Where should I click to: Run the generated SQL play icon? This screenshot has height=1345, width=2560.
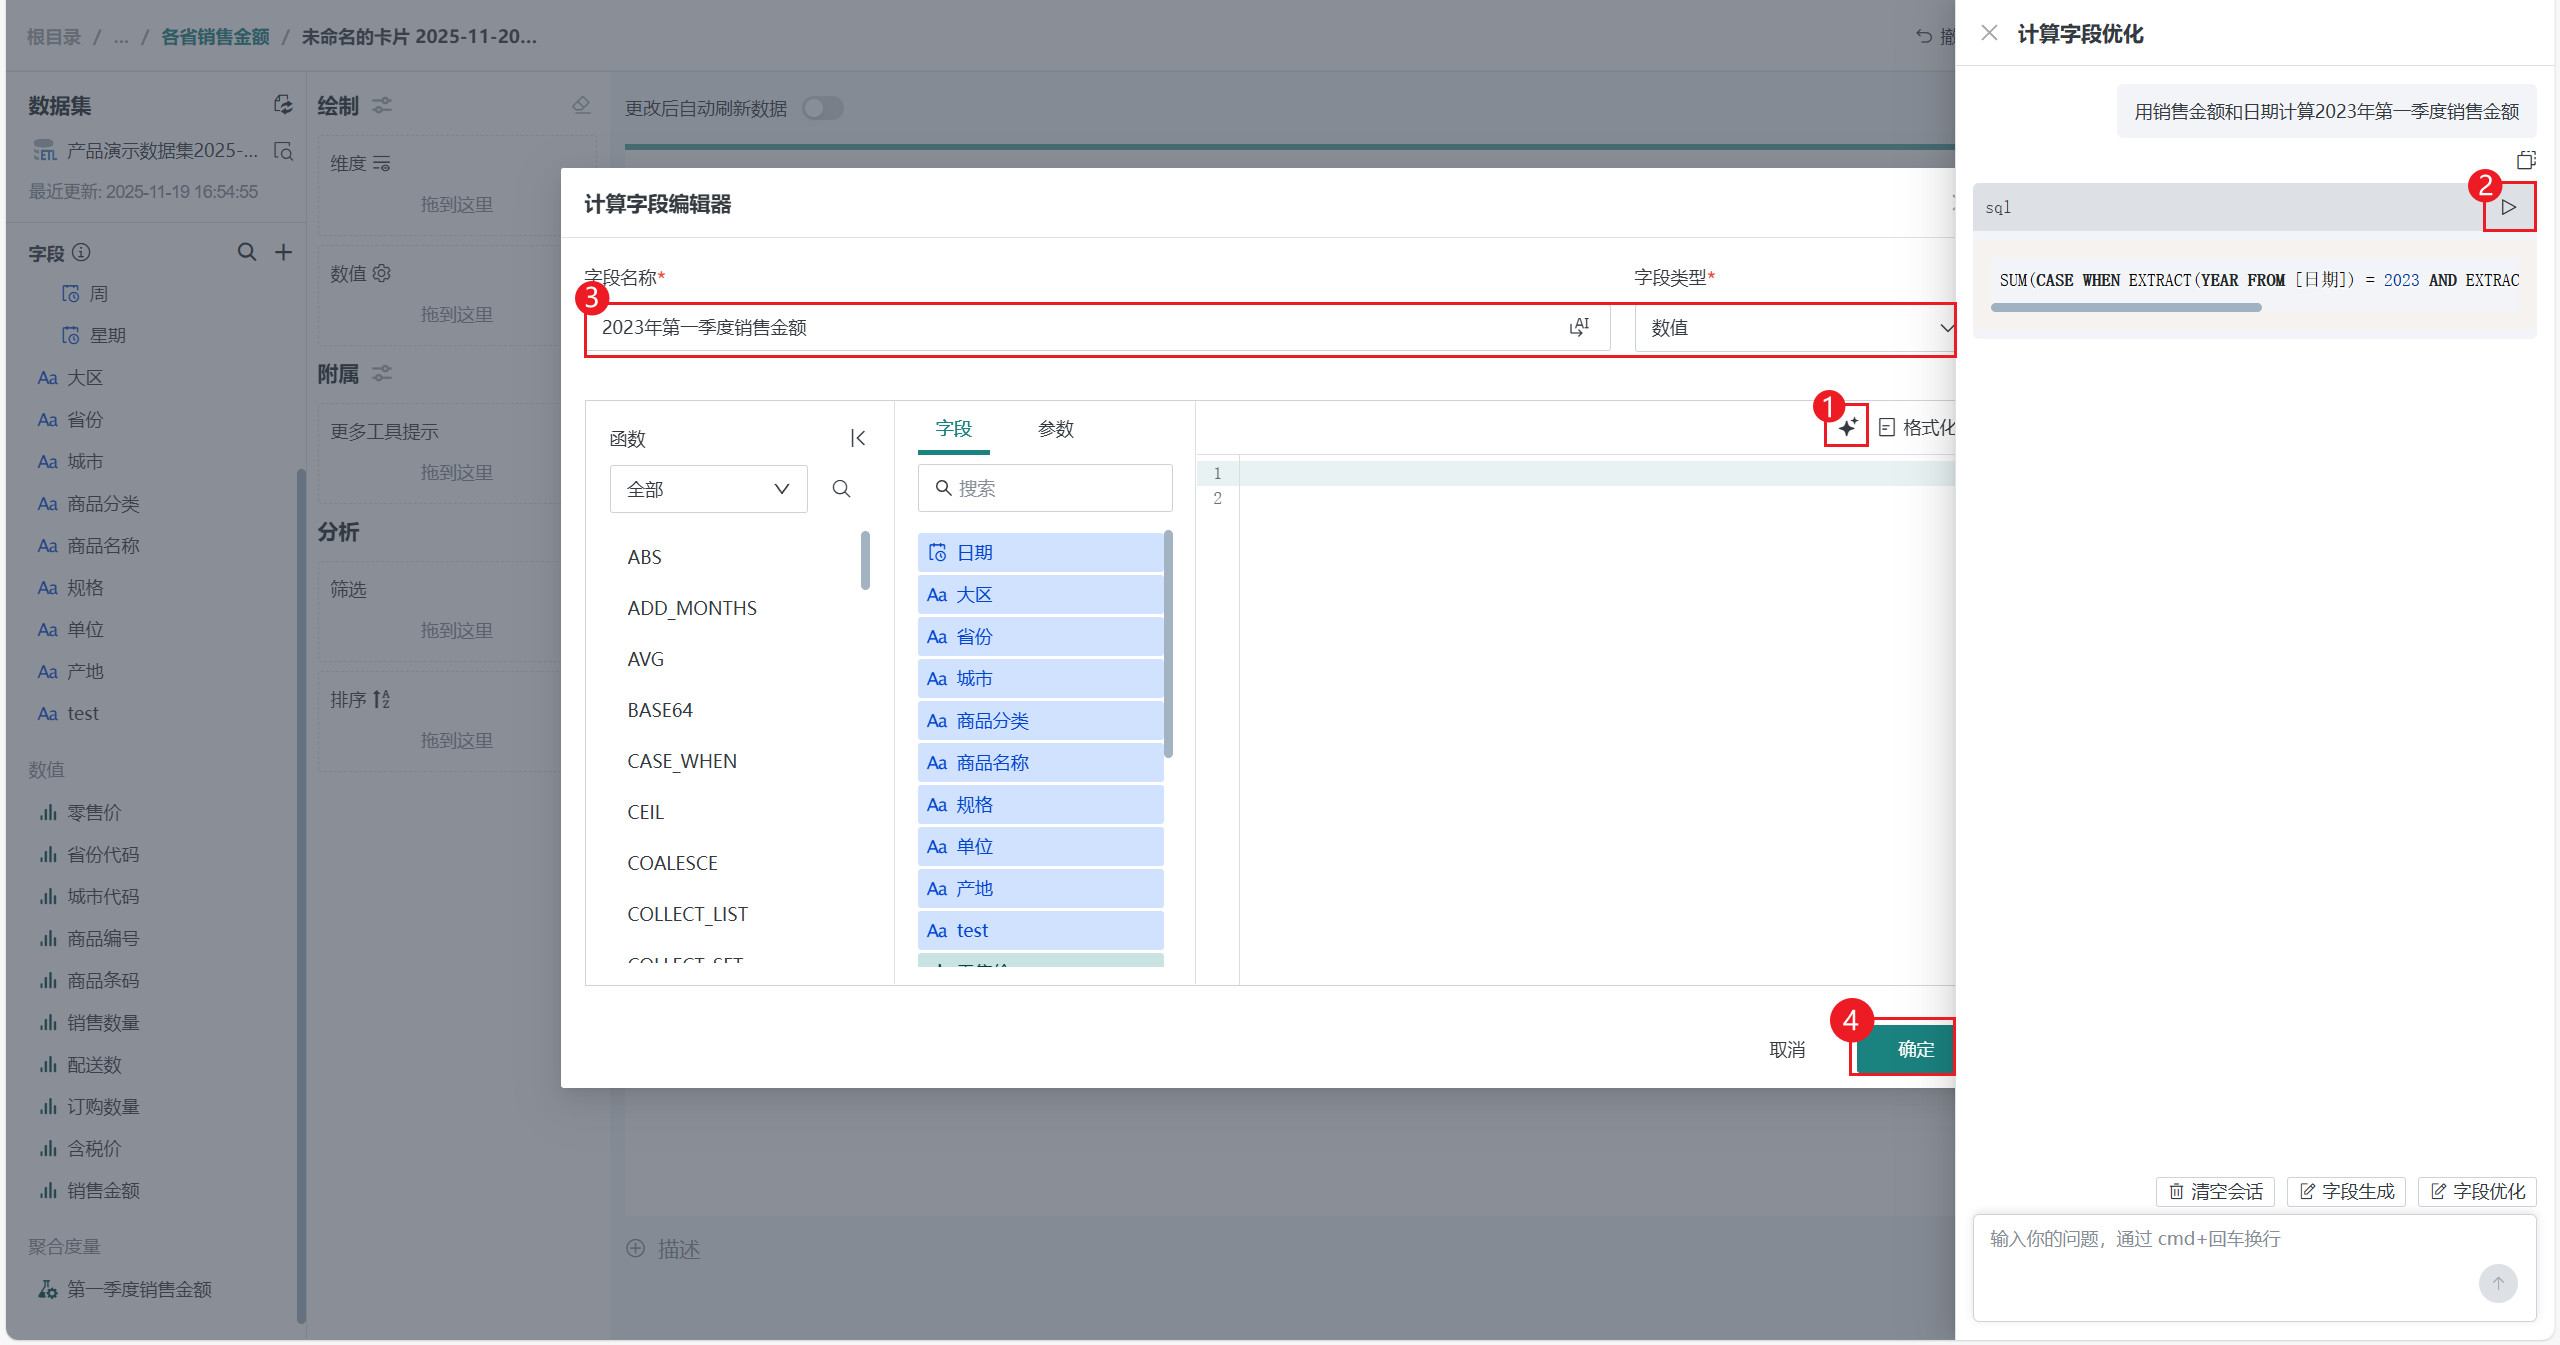click(2508, 207)
